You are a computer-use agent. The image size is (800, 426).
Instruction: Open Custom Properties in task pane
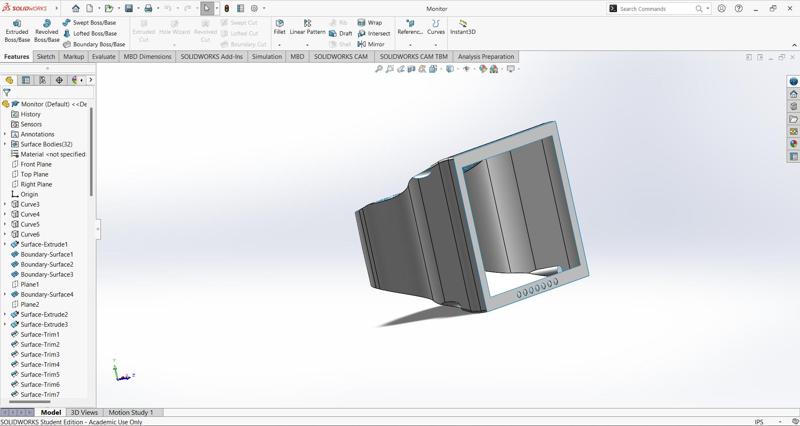[x=793, y=157]
